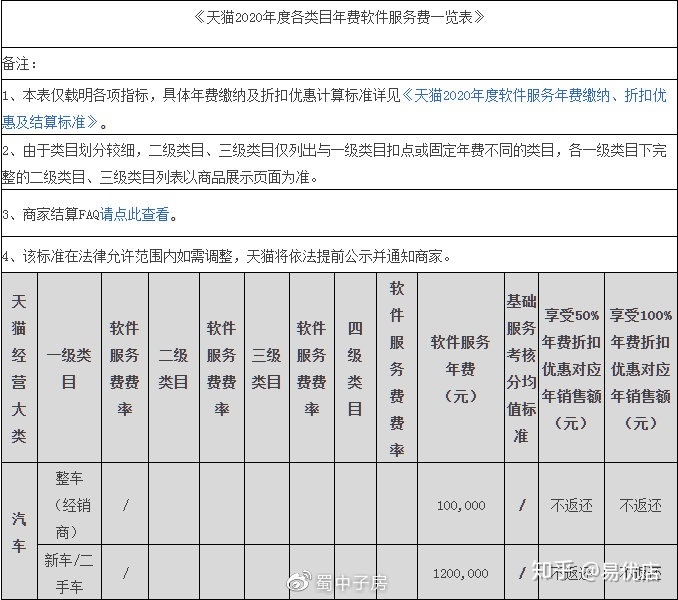Select the 整车（经销商） cell

coord(69,504)
